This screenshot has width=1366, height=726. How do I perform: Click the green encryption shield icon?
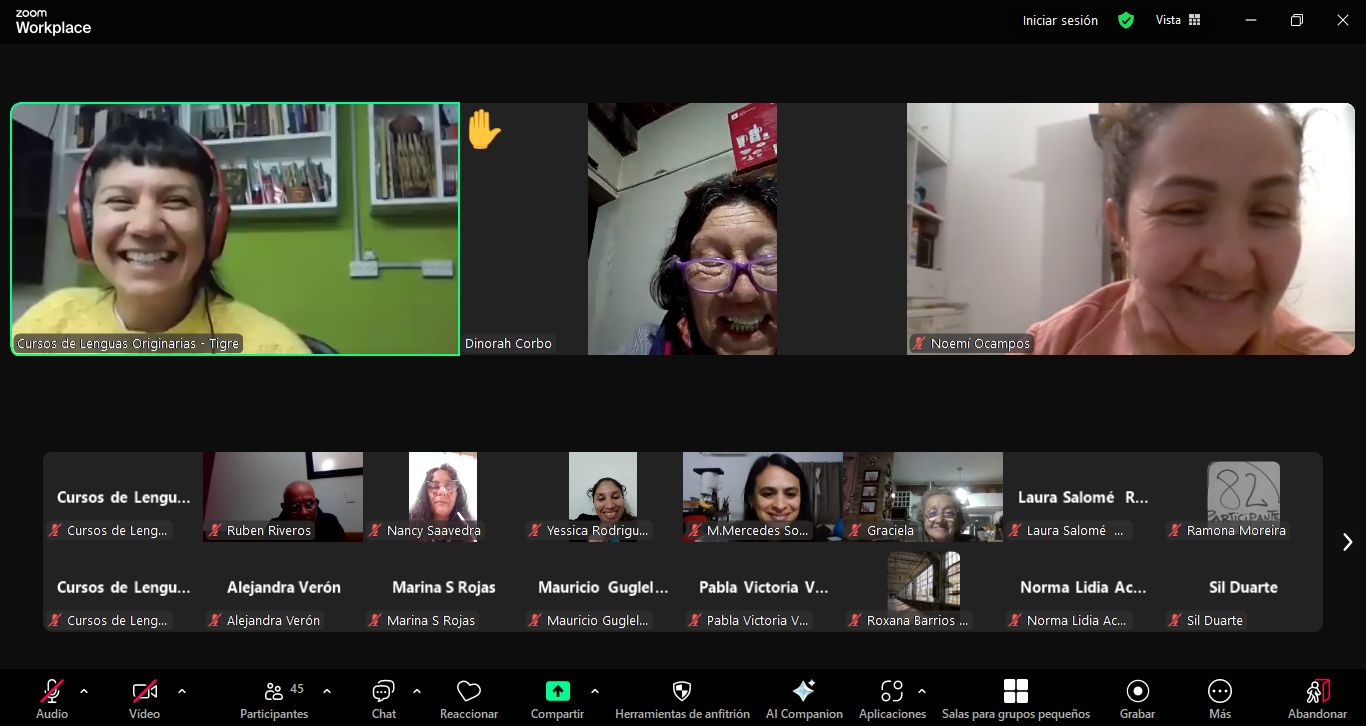(1126, 20)
